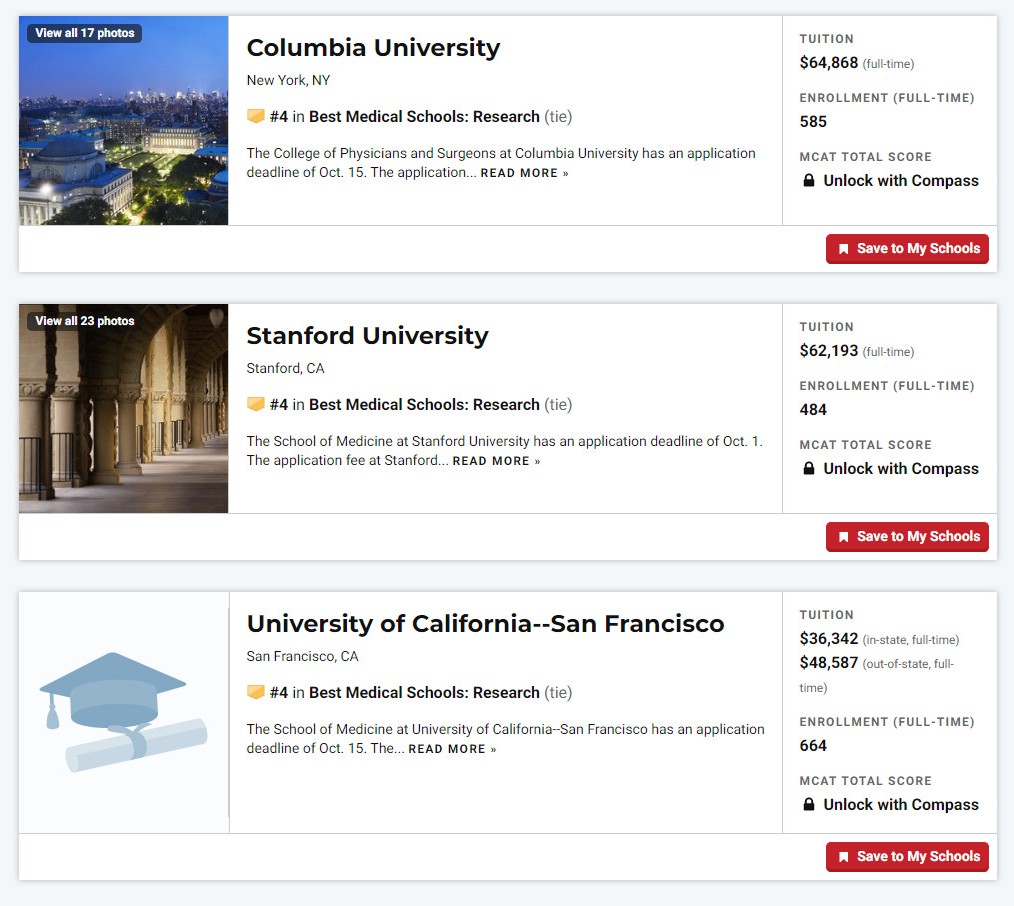1014x906 pixels.
Task: Open the Columbia University title link
Action: tap(373, 48)
